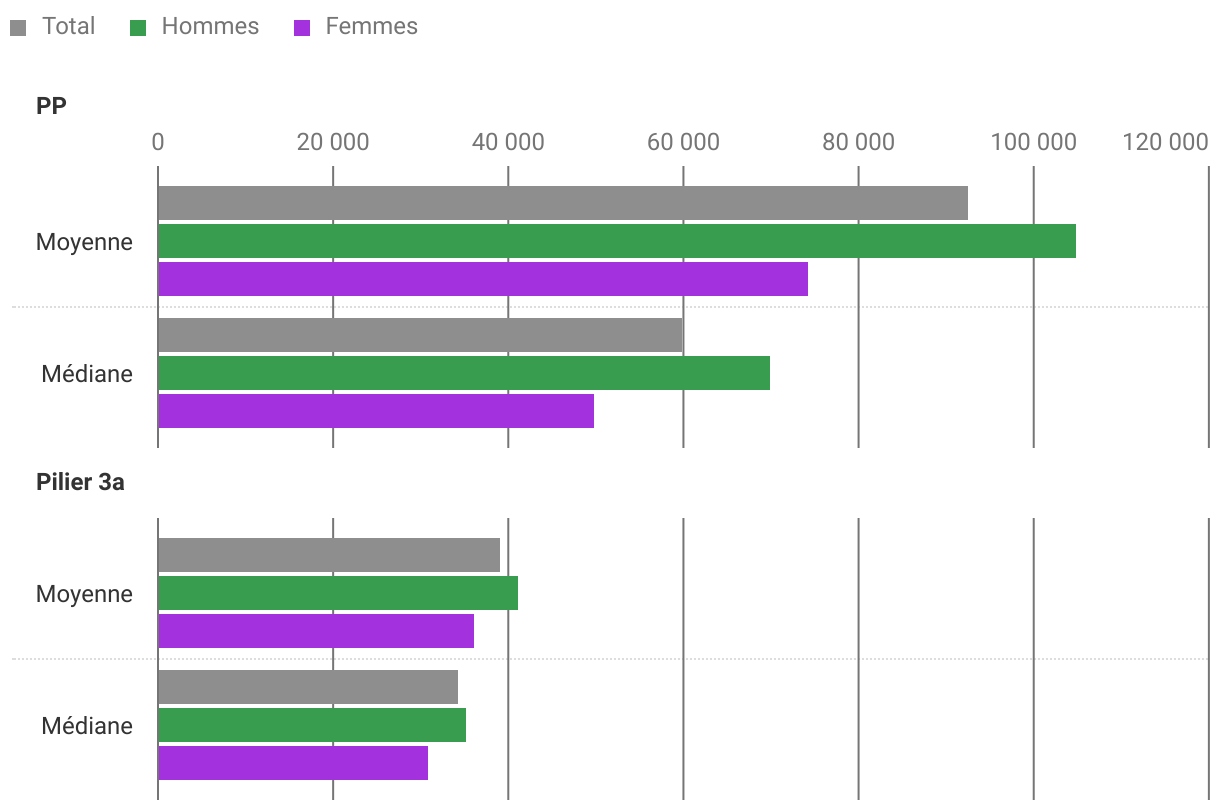The image size is (1220, 812).
Task: Click the purple Femmes legend square
Action: [x=301, y=28]
